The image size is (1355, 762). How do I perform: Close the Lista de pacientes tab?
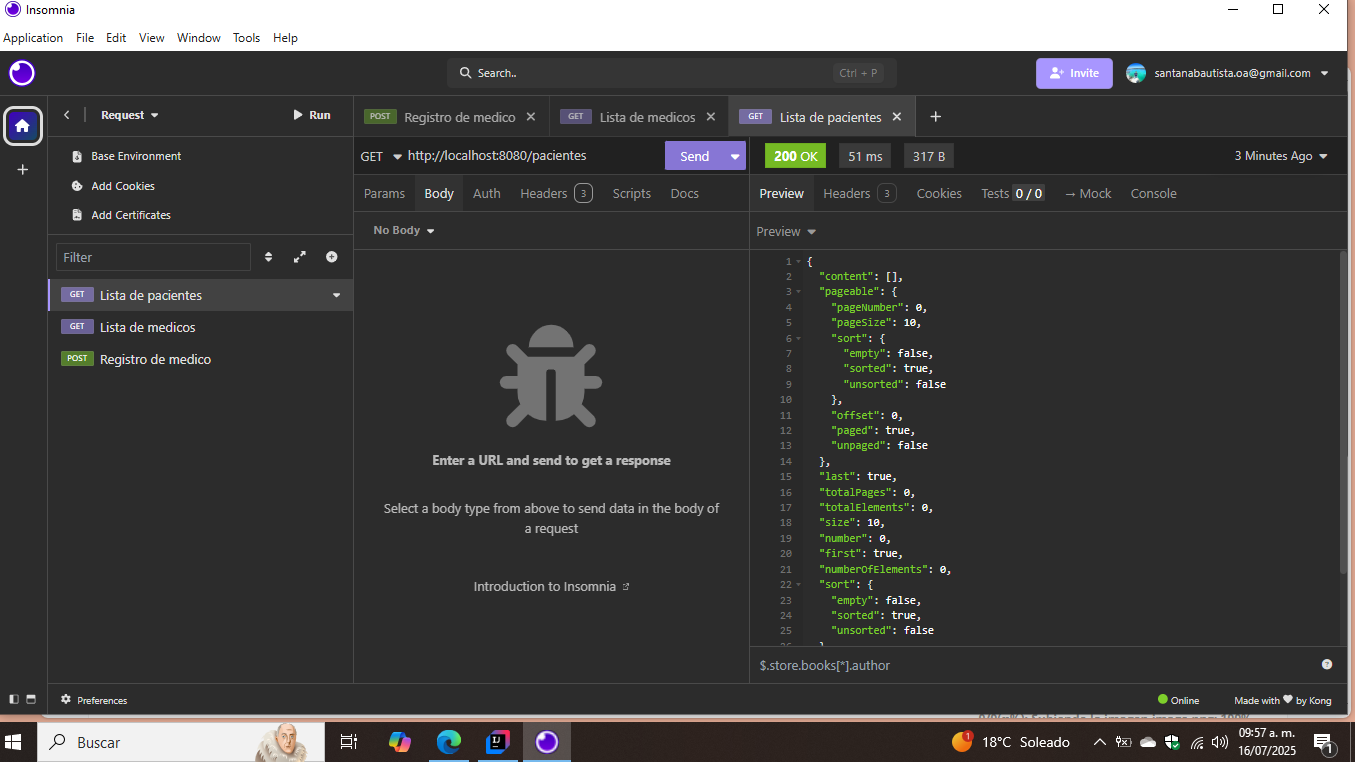click(897, 117)
